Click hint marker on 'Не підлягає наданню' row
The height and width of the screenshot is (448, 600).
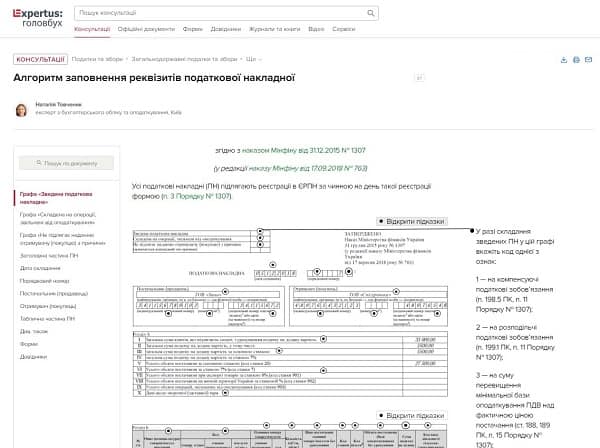click(260, 244)
